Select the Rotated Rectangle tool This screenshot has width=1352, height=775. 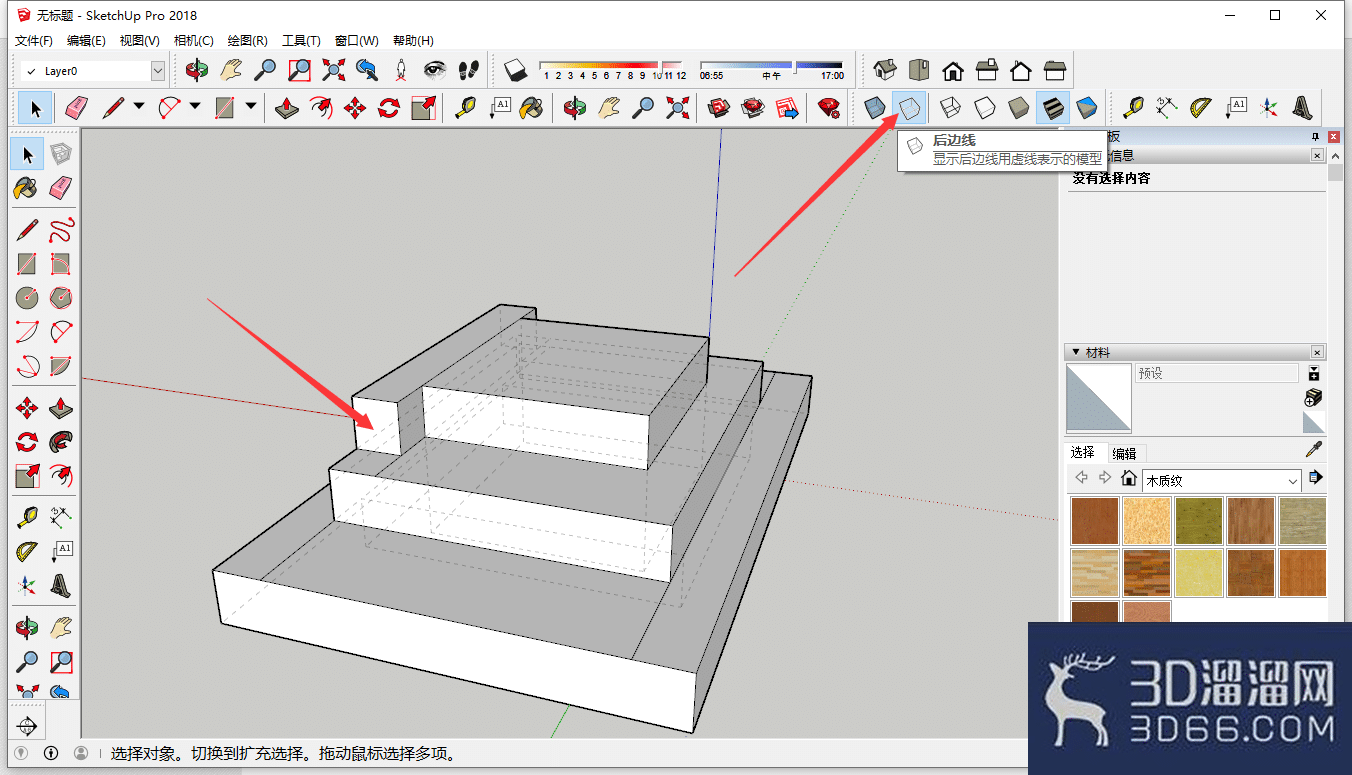click(x=61, y=264)
